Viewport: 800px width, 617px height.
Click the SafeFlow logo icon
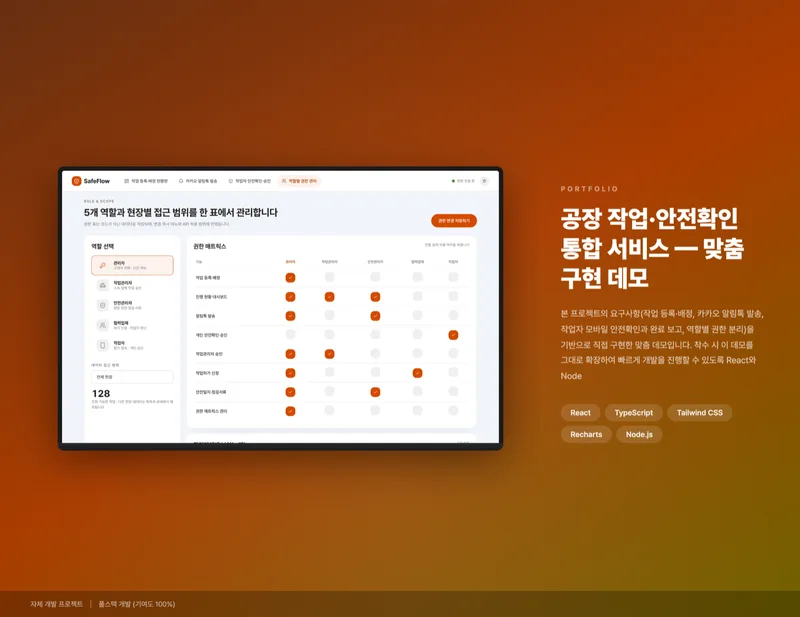[x=77, y=181]
